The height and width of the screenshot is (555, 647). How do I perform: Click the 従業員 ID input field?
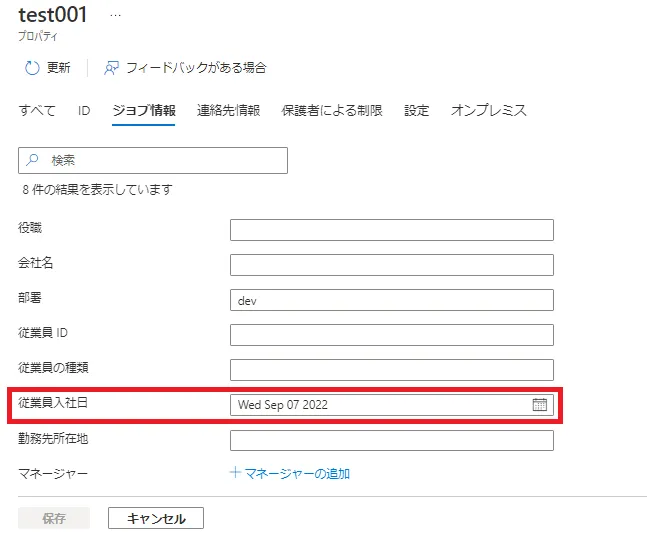(x=391, y=335)
